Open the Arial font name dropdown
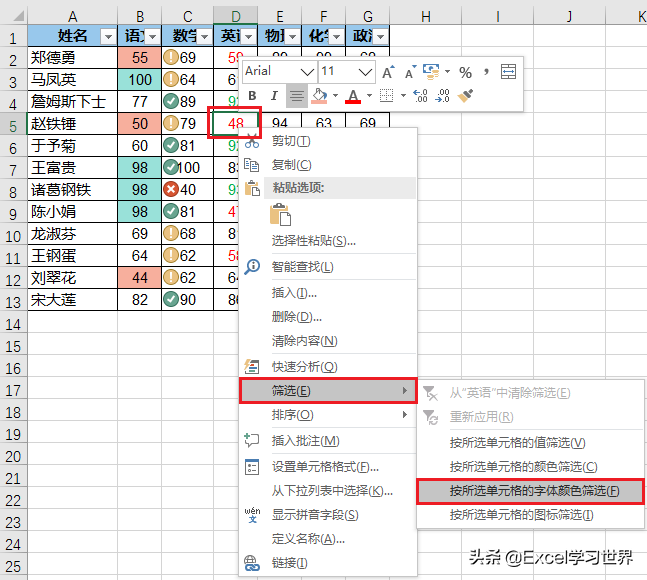This screenshot has width=647, height=580. point(307,72)
